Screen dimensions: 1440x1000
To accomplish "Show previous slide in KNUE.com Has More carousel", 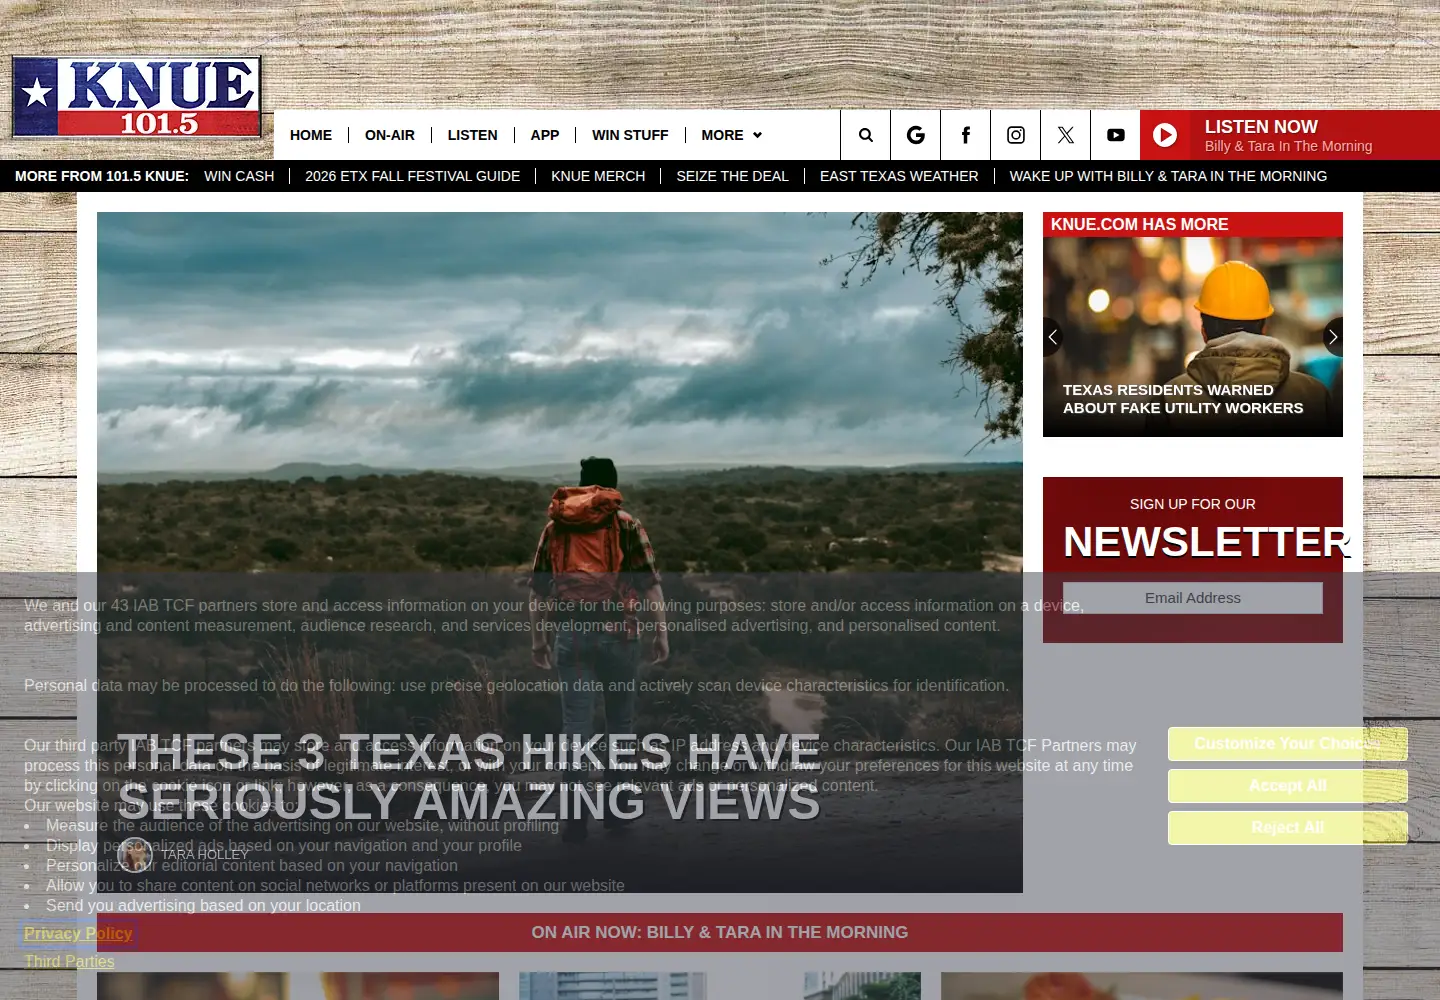I will (1052, 337).
